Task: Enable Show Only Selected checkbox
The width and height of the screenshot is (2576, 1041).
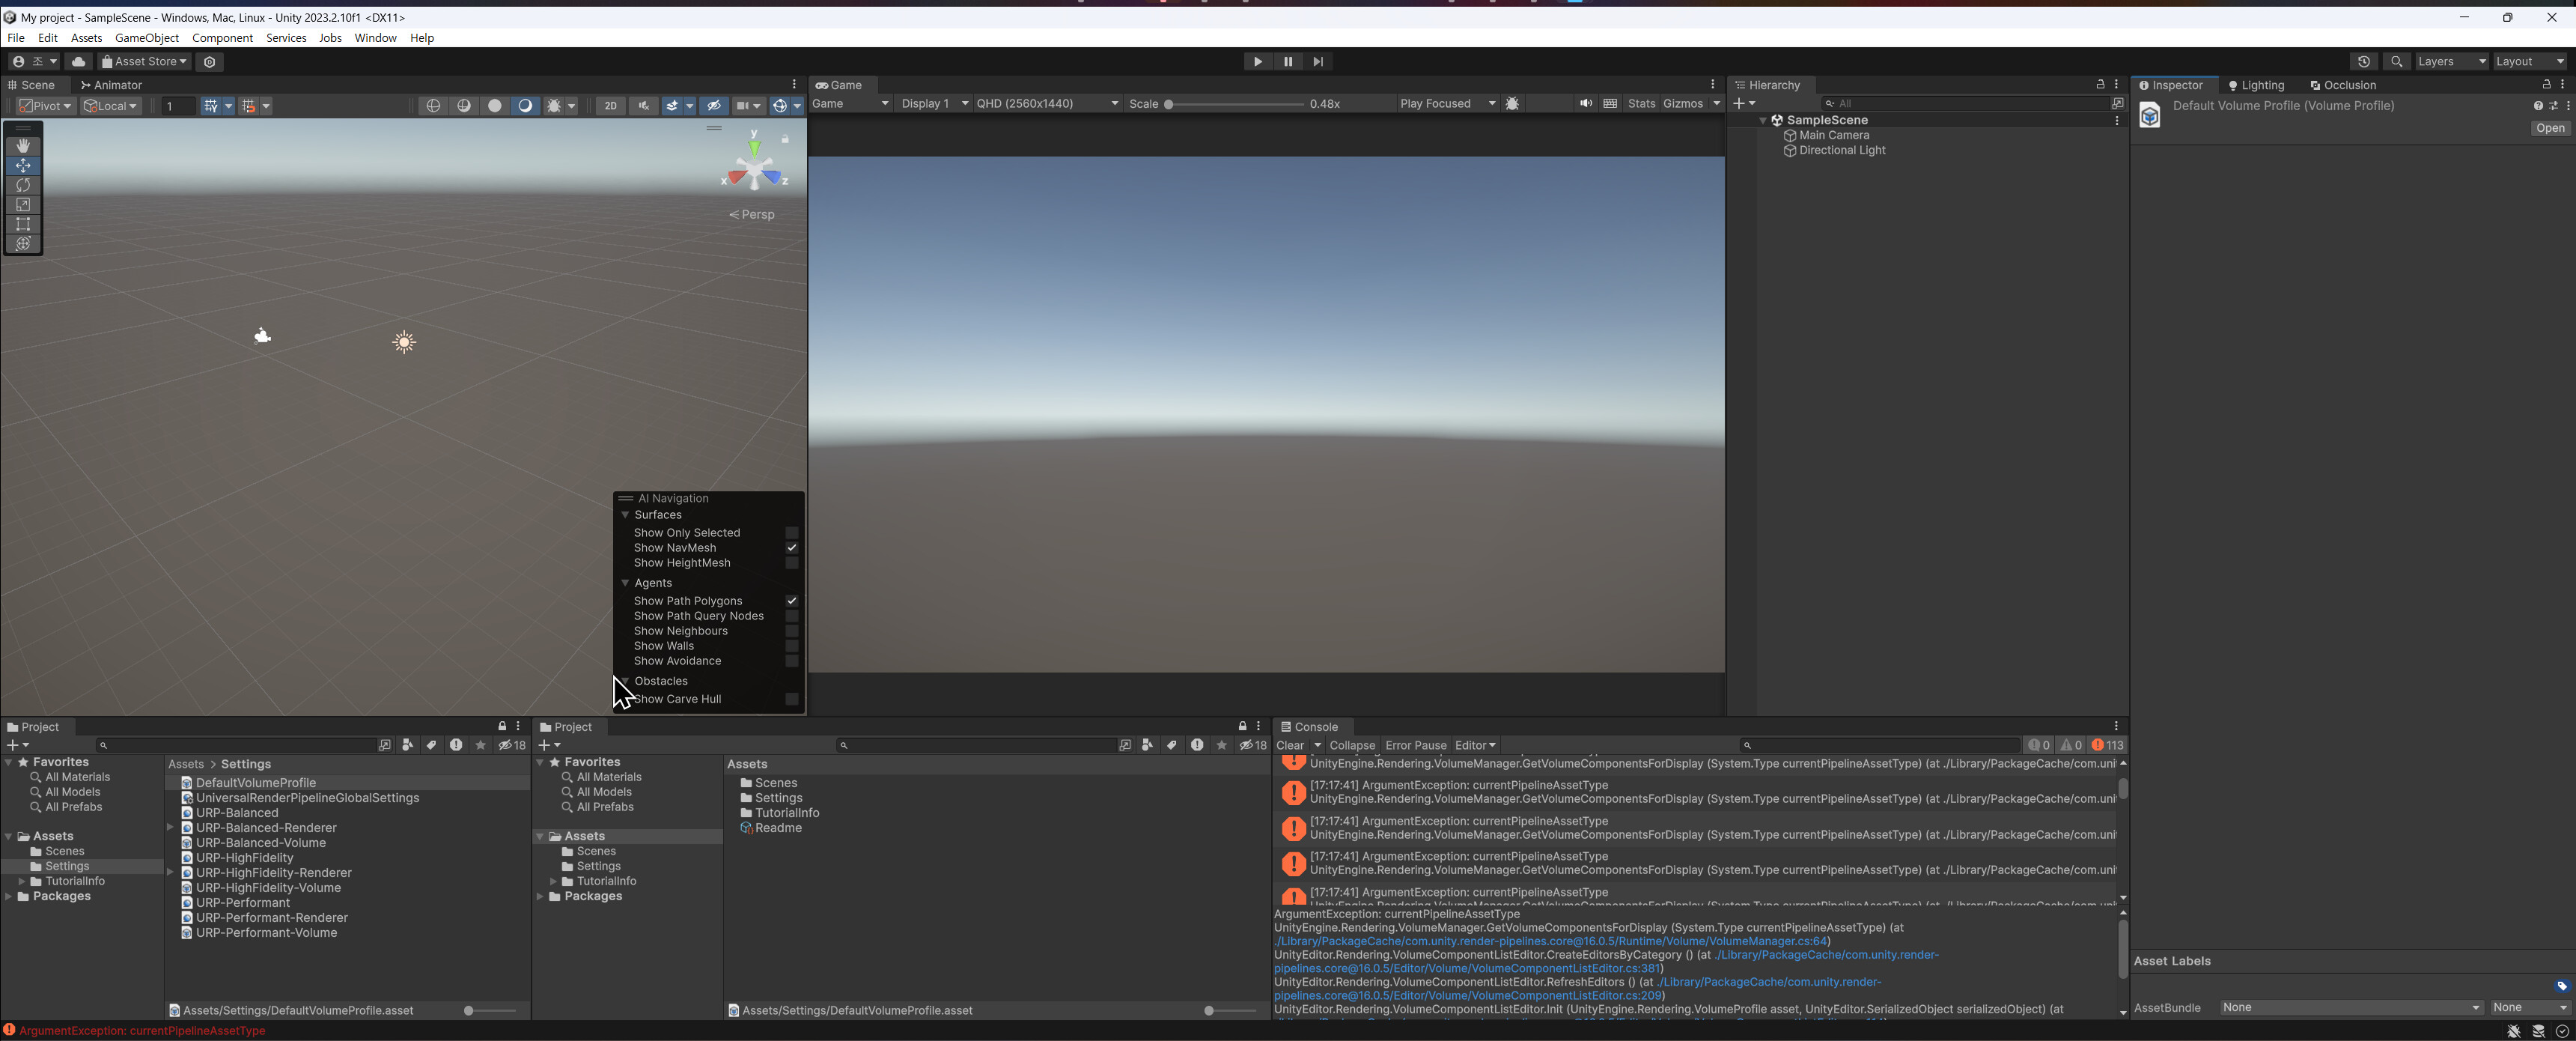Action: tap(791, 533)
